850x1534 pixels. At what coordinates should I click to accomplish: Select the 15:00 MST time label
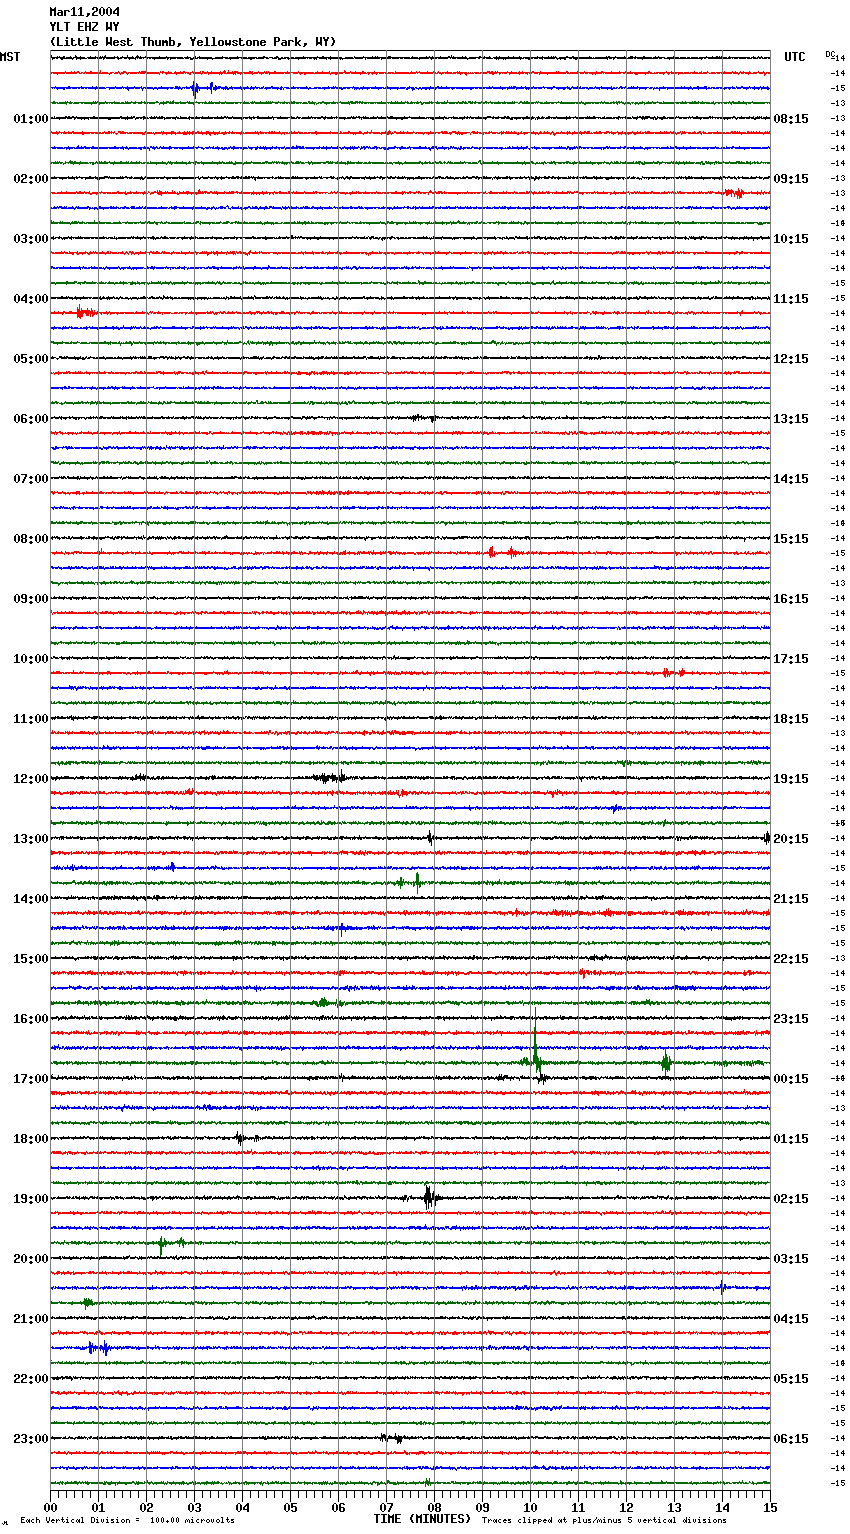30,959
